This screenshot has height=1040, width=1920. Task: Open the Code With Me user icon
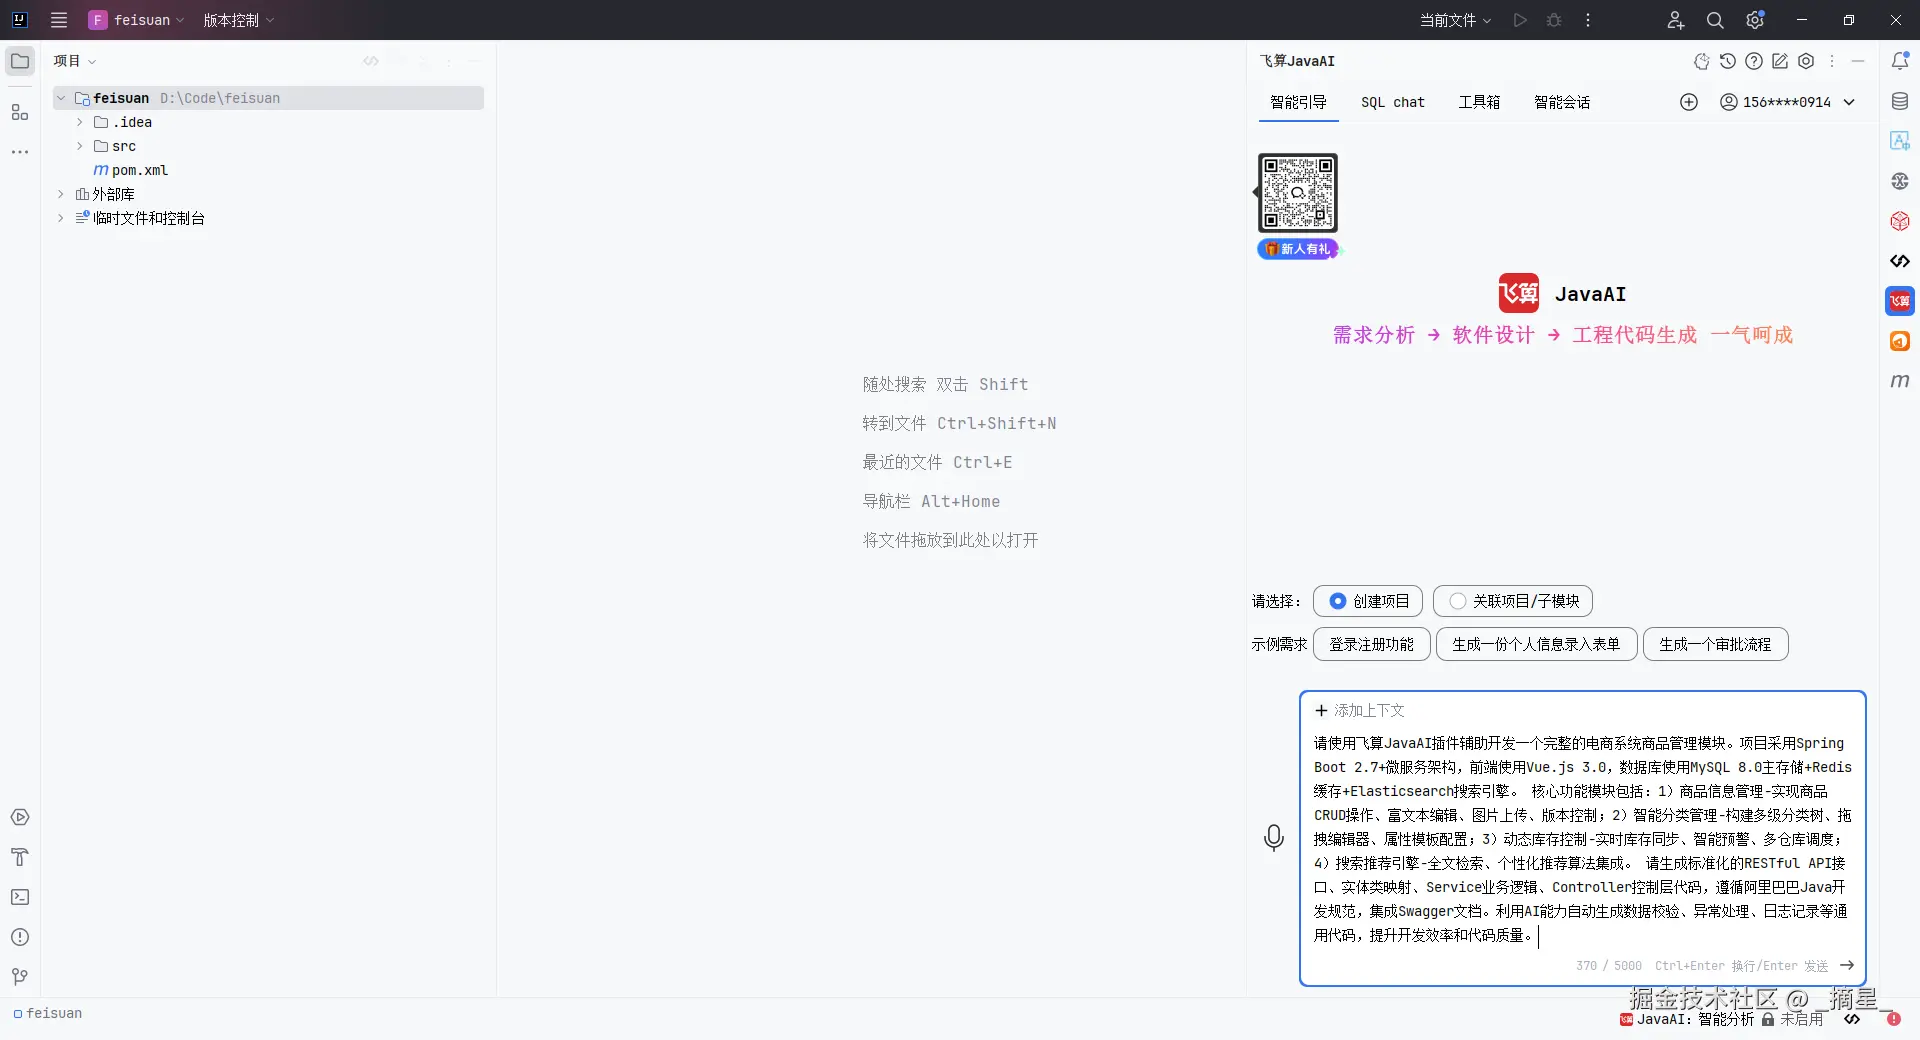[1676, 20]
